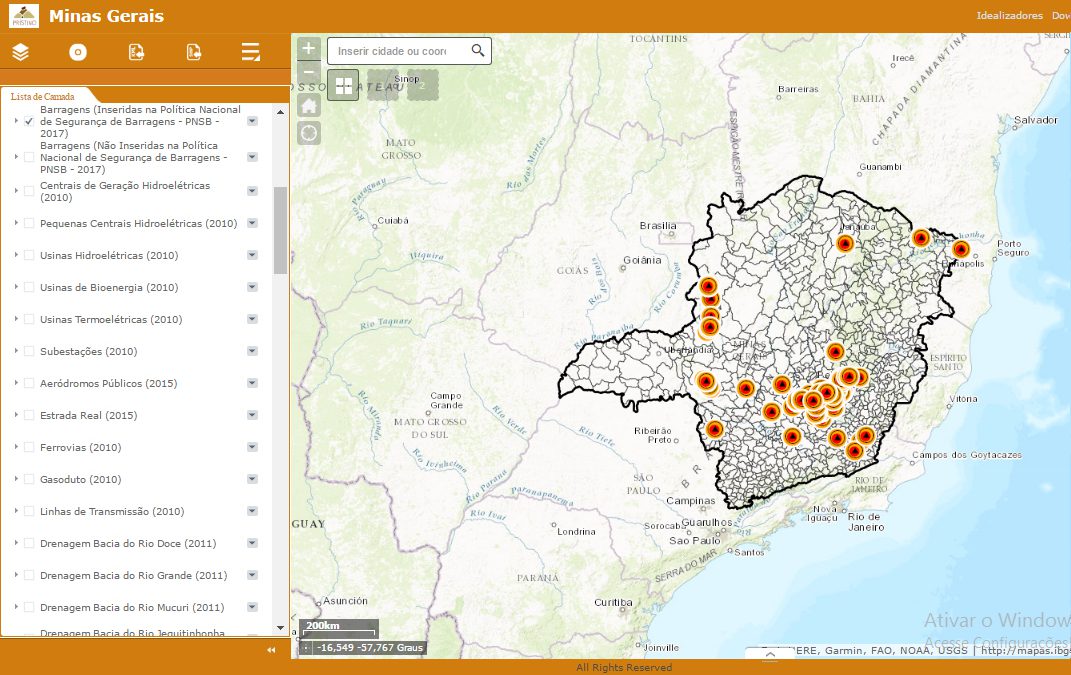Enable Aeródromos Públicos (2015) layer
Image resolution: width=1071 pixels, height=675 pixels.
click(29, 383)
